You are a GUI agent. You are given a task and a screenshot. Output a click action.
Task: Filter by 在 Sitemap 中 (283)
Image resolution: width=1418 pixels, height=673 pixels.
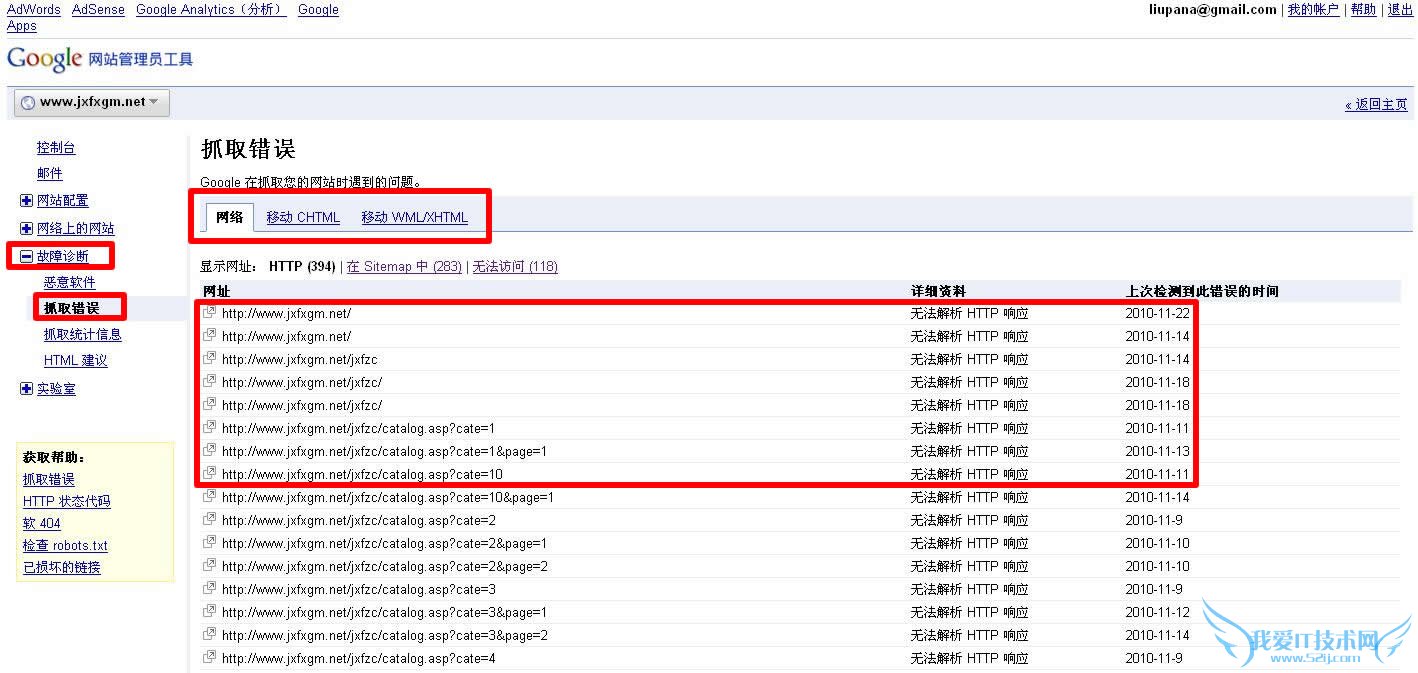point(404,267)
